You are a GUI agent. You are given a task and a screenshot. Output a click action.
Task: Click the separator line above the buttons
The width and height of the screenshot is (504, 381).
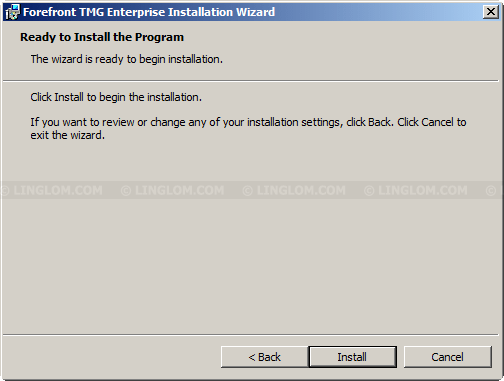point(251,335)
